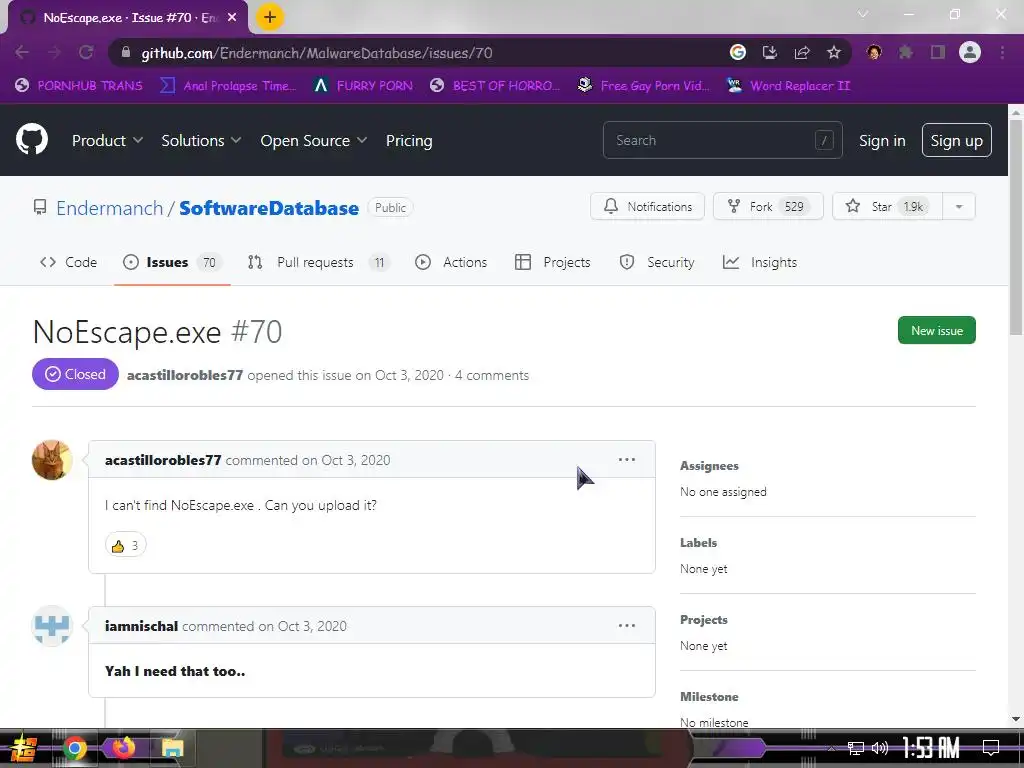Star the repository with the Star button
This screenshot has width=1024, height=768.
tap(888, 206)
